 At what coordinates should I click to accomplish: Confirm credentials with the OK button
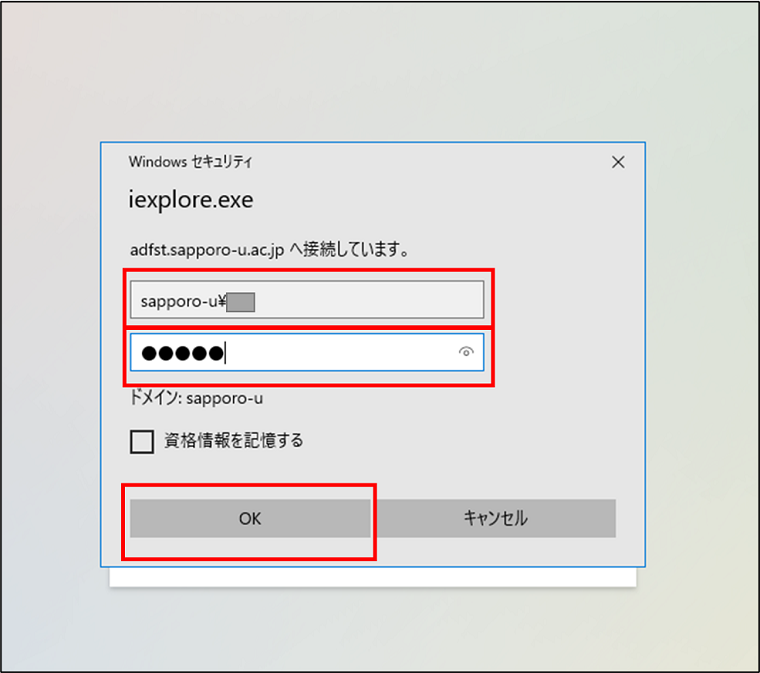tap(250, 518)
